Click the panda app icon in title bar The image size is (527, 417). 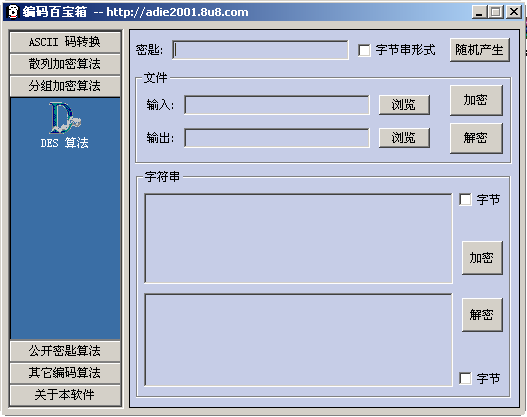pos(13,12)
